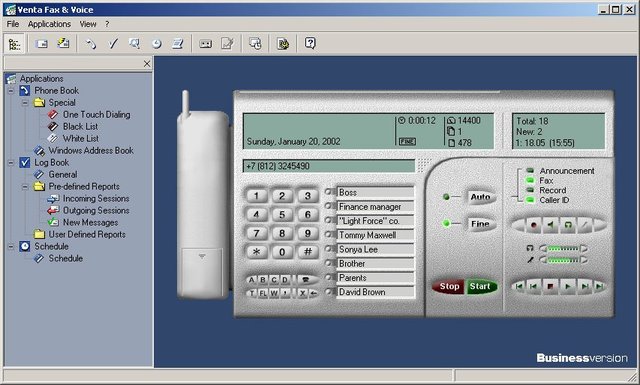Click the help question-mark toolbar icon
Viewport: 640px width, 385px height.
[x=310, y=43]
